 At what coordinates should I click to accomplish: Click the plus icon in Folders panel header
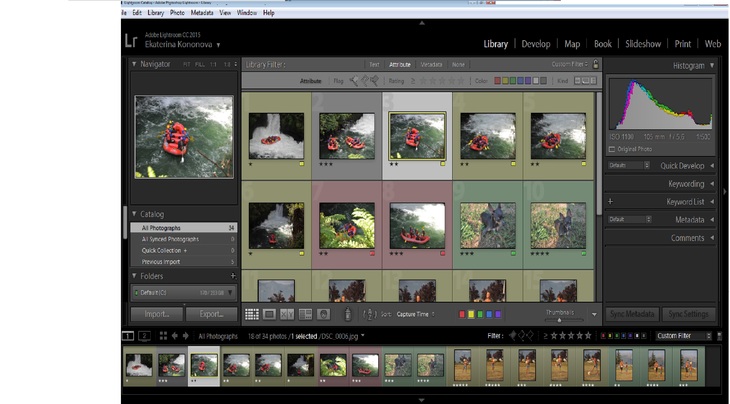click(233, 276)
